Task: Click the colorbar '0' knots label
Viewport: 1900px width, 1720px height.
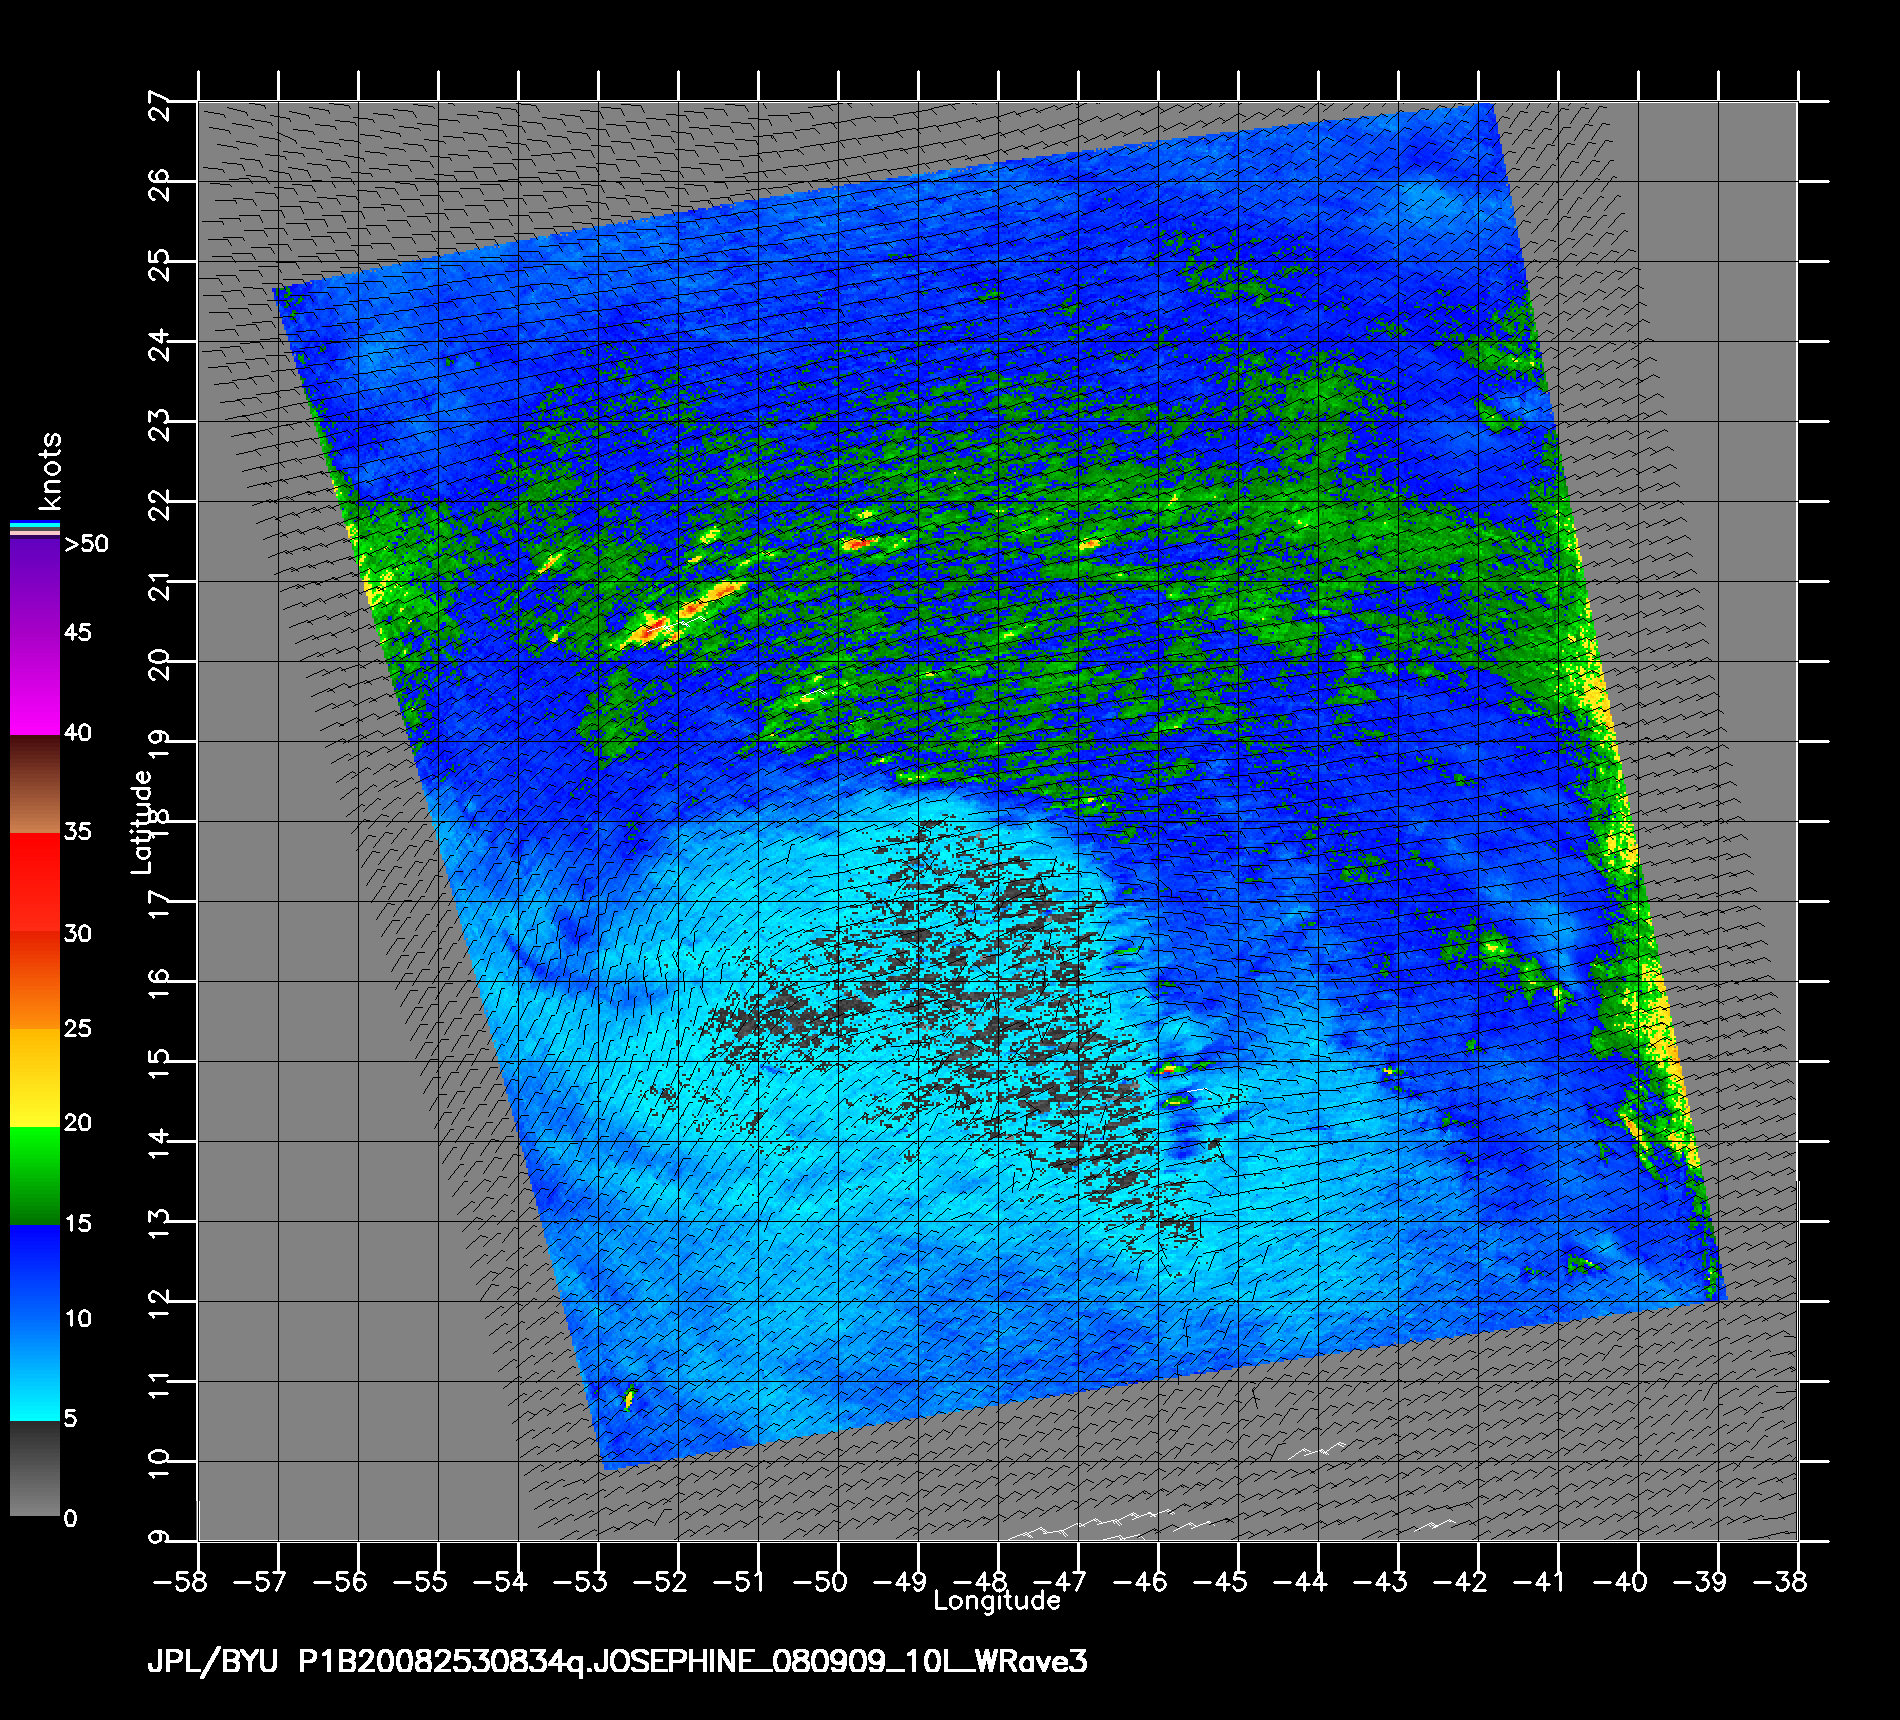Action: (x=70, y=1519)
